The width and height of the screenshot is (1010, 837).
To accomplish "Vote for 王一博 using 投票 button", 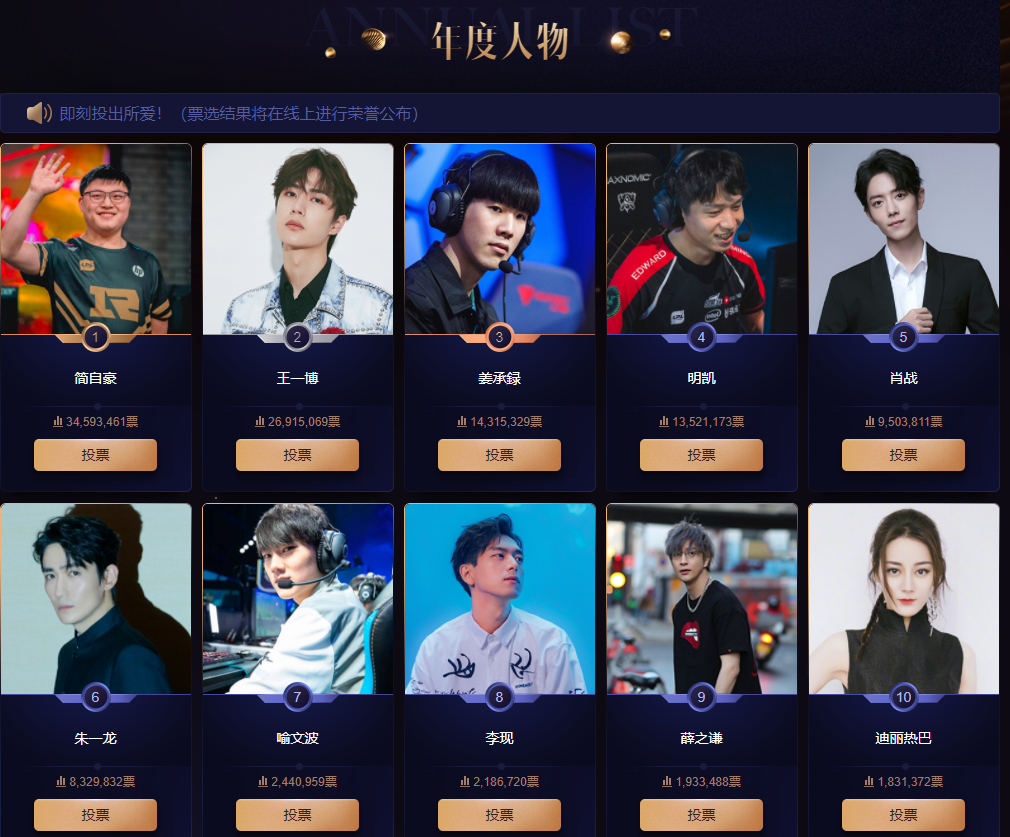I will 297,455.
